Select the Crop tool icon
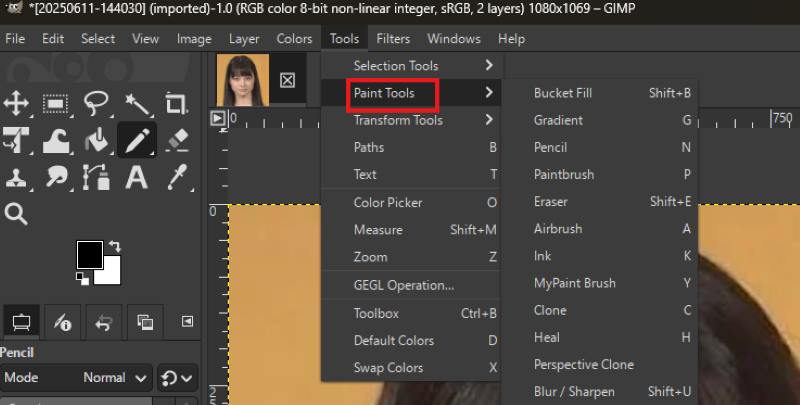Viewport: 800px width, 405px height. tap(177, 104)
